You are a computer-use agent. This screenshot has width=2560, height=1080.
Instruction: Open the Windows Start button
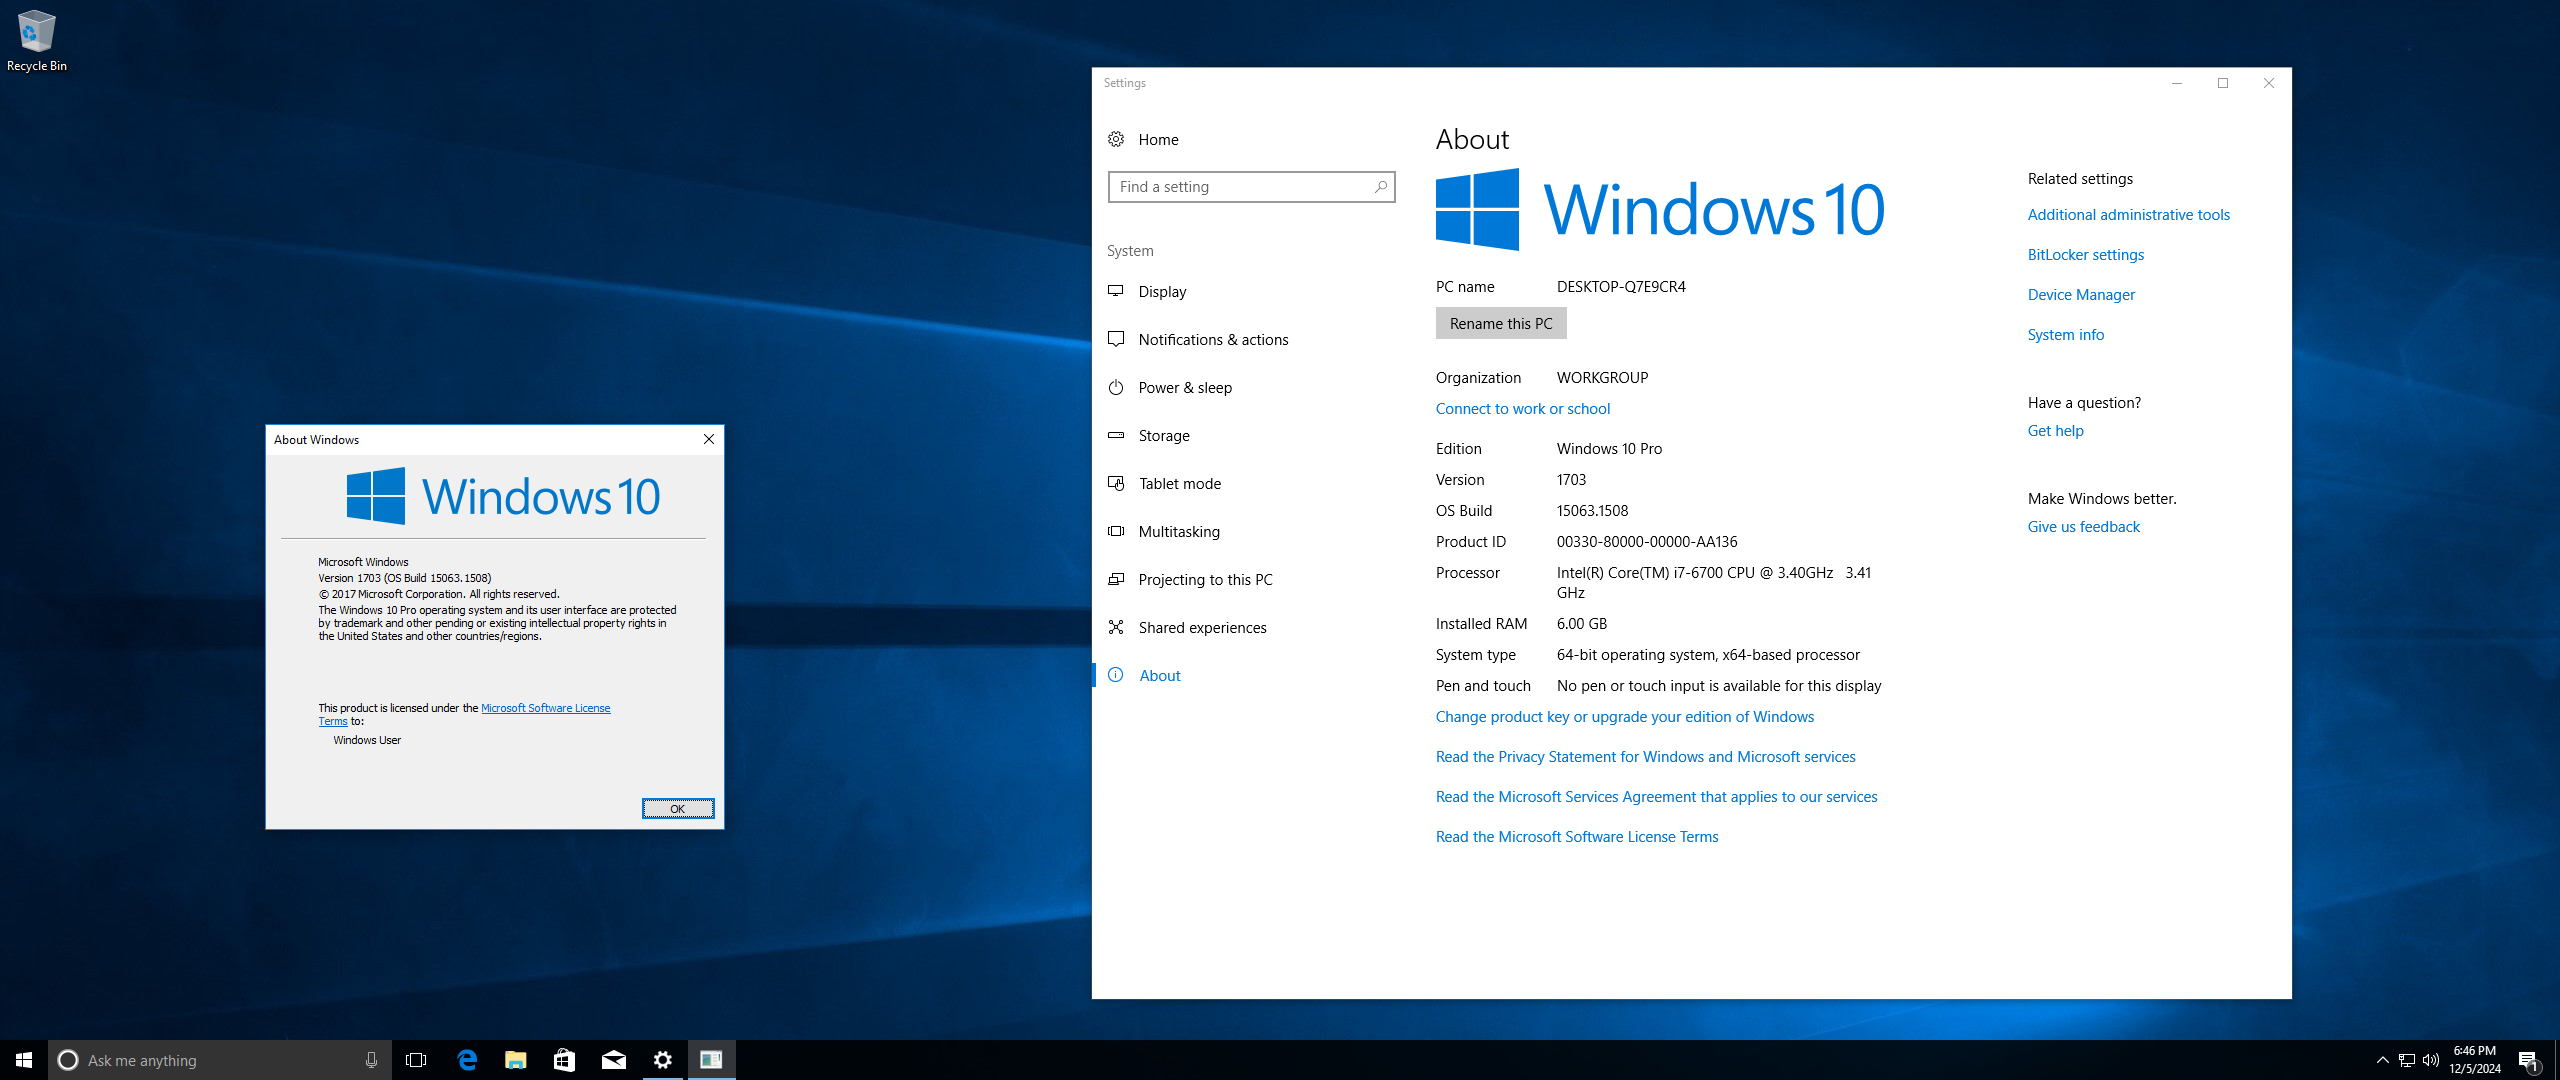click(24, 1060)
